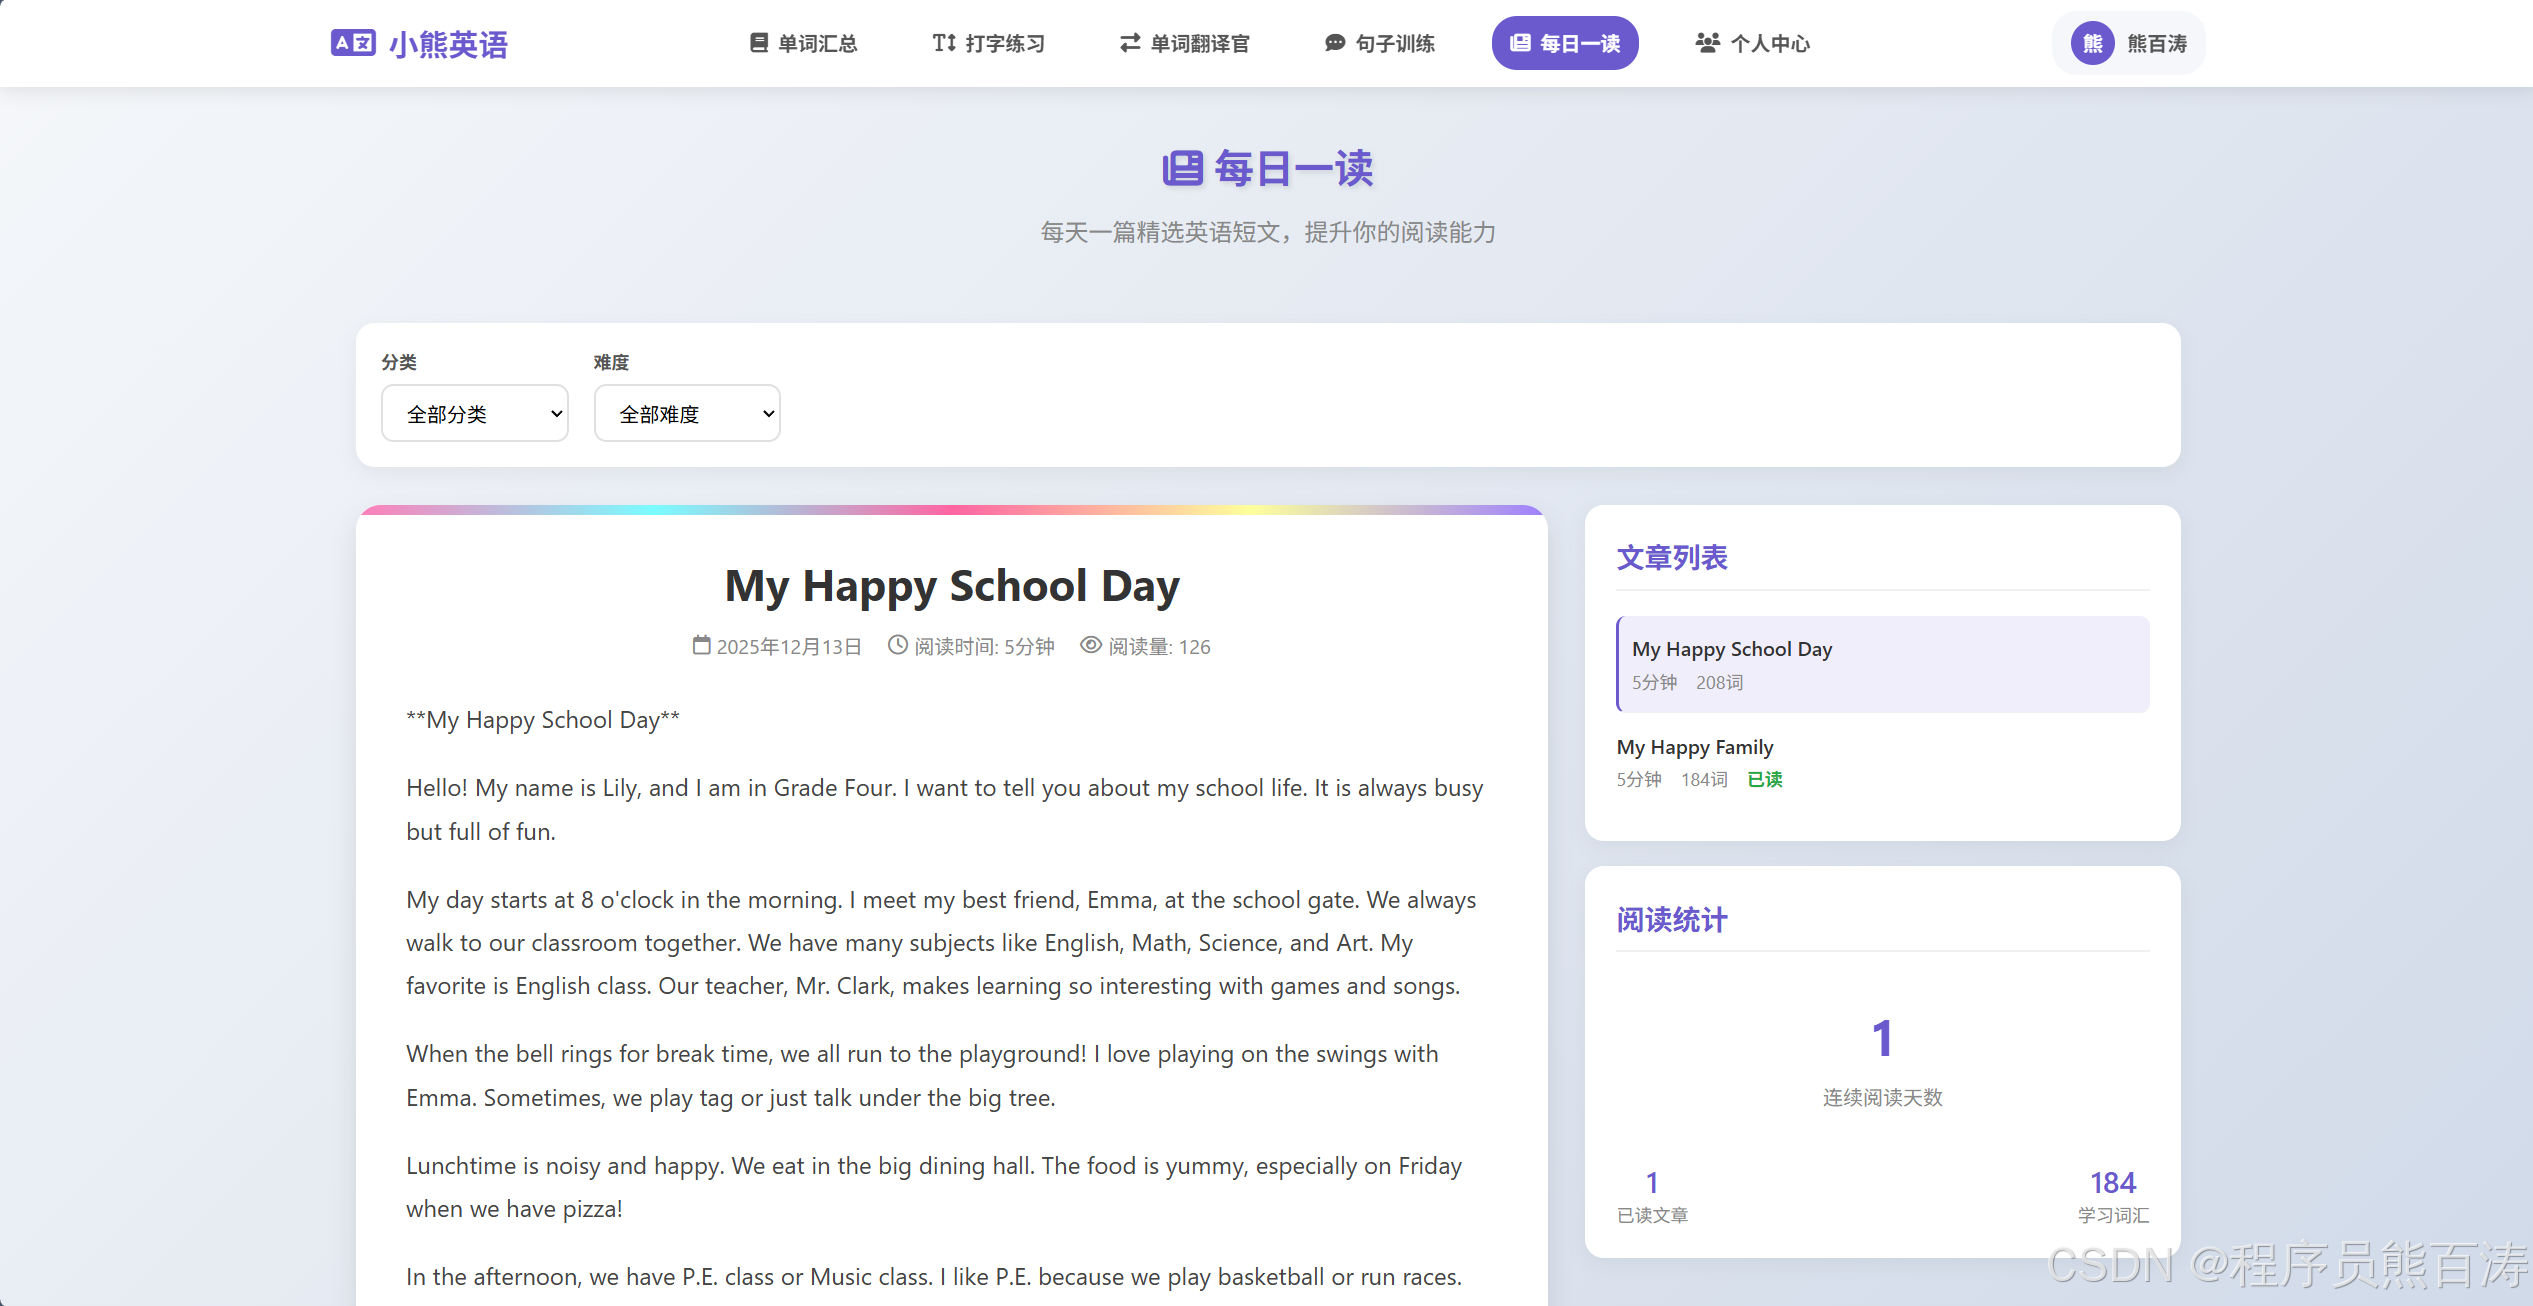2533x1306 pixels.
Task: Click the large newspaper icon in page heading
Action: pos(1182,169)
